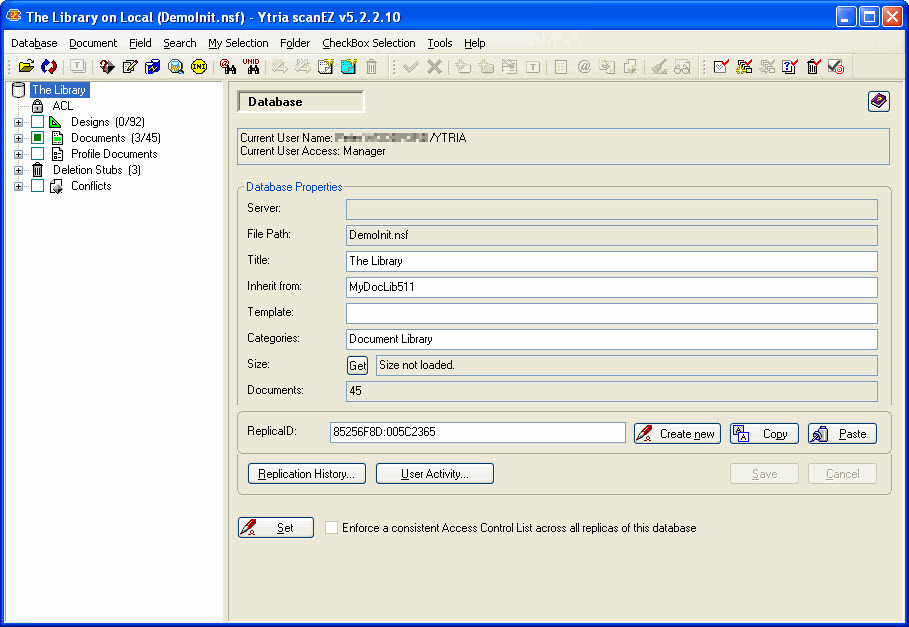Click the UNID binoculars search icon

251,67
